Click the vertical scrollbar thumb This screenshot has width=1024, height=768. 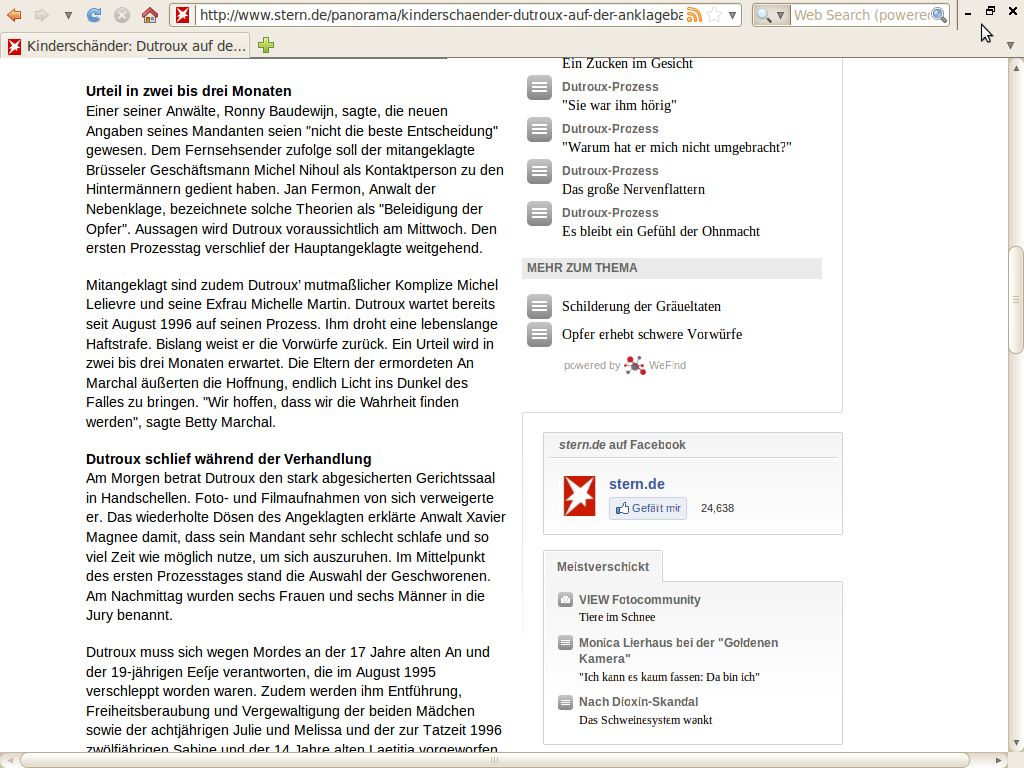pyautogui.click(x=1016, y=300)
